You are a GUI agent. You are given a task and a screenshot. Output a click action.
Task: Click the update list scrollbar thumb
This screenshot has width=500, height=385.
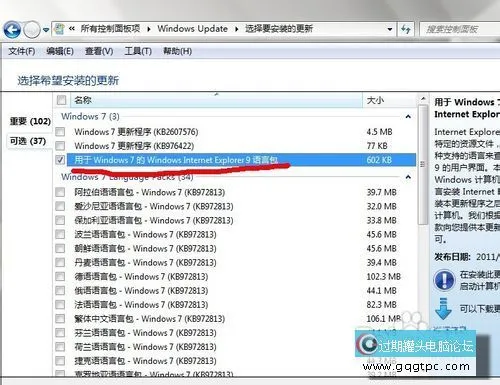point(423,164)
